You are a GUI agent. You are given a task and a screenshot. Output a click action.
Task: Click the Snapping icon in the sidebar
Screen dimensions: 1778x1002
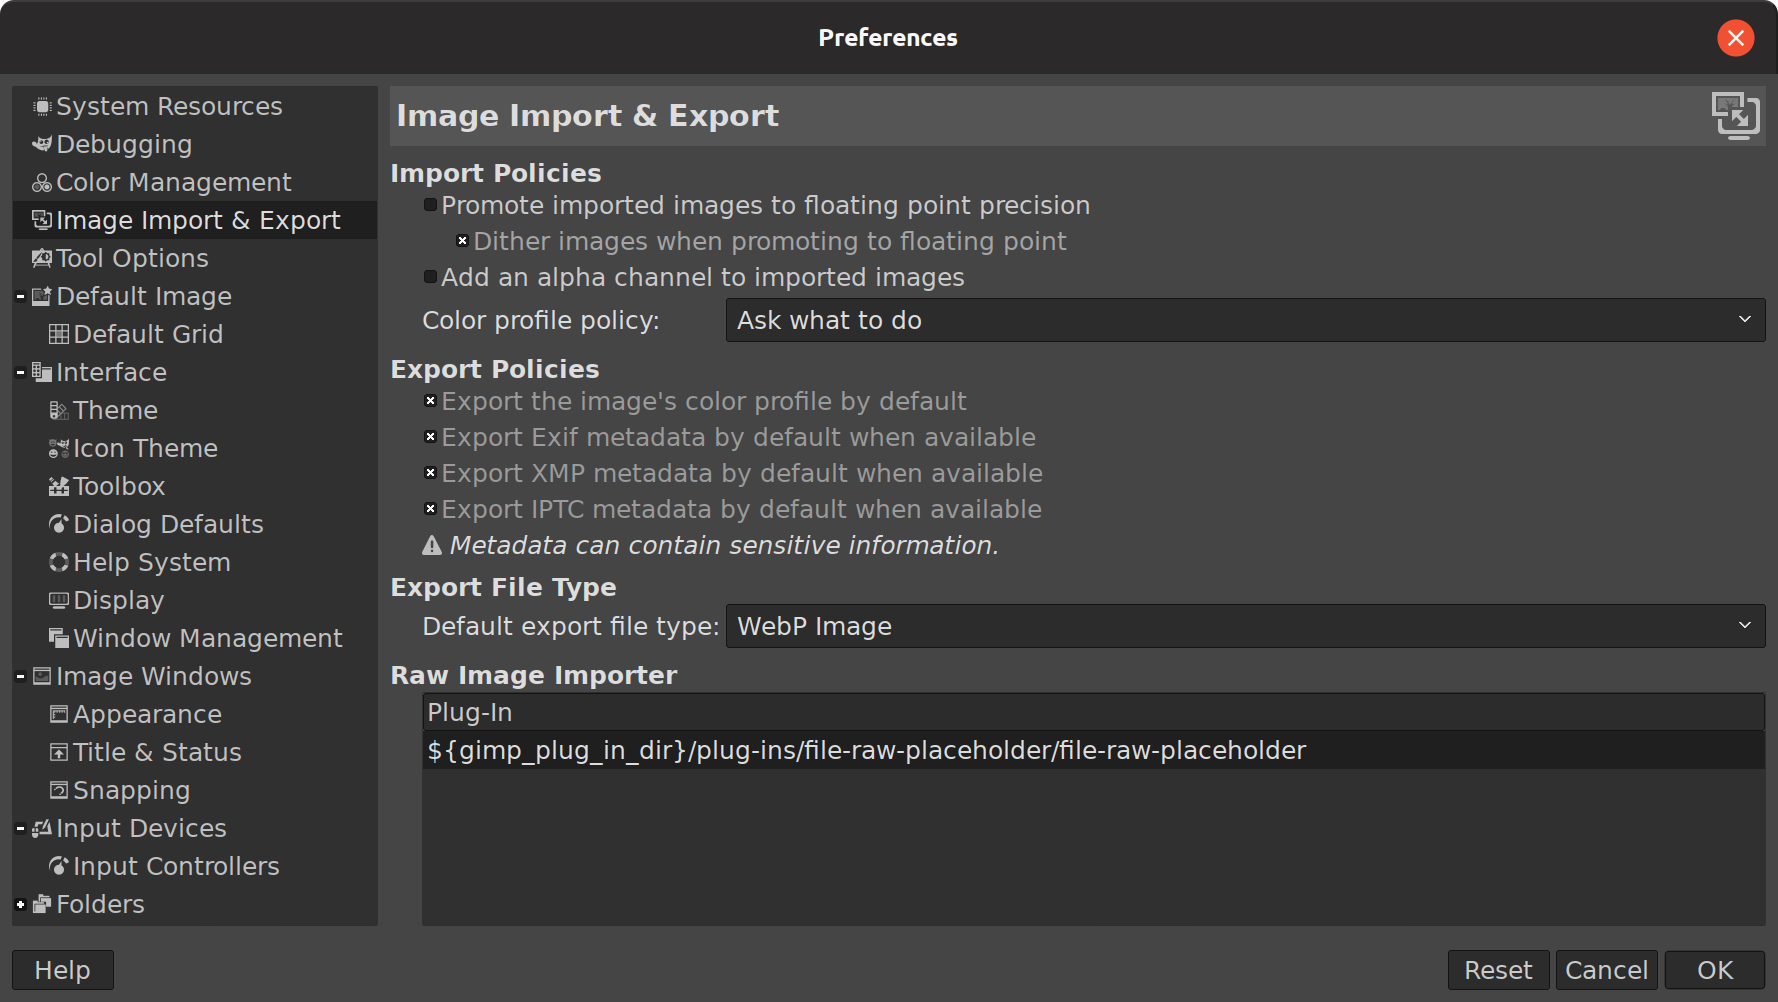(59, 790)
